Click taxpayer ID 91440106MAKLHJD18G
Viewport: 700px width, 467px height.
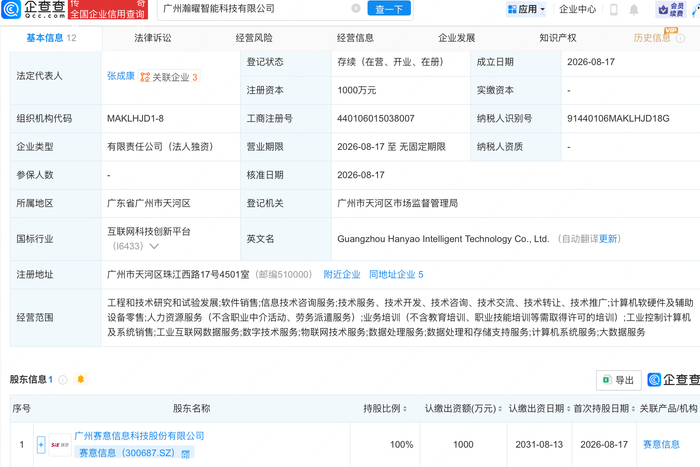[x=618, y=118]
